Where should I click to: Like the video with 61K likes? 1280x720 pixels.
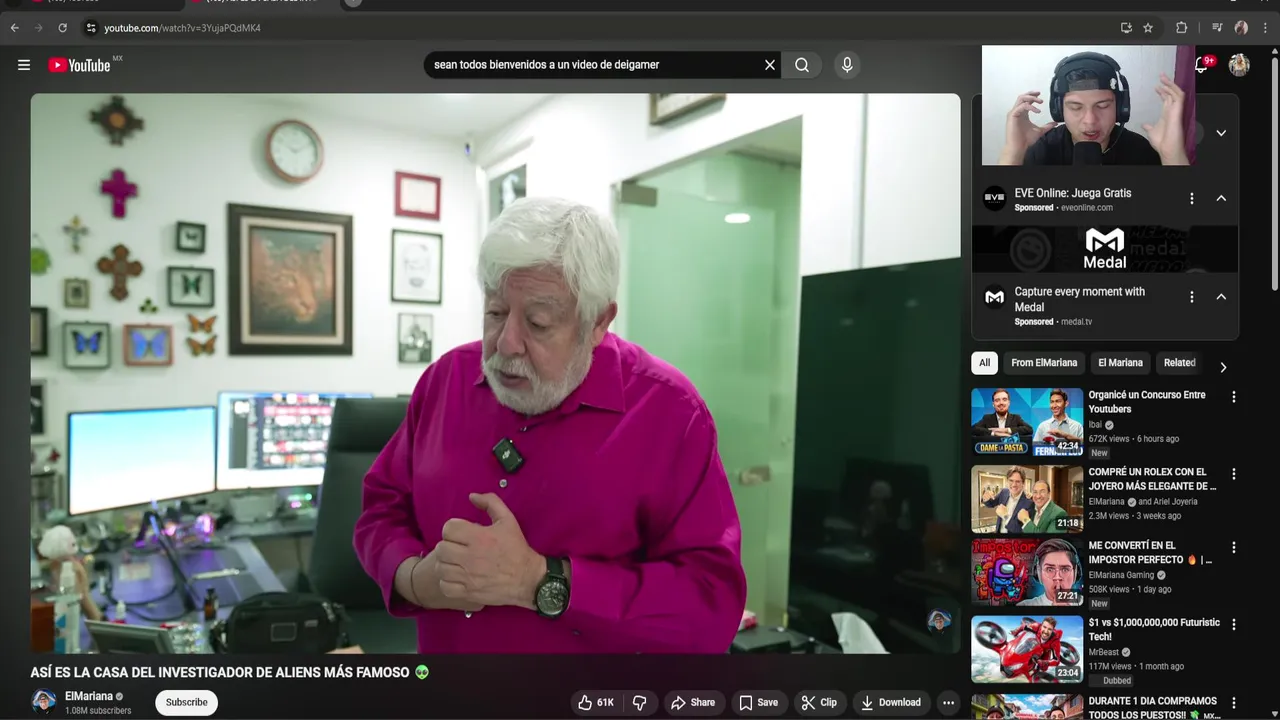point(596,703)
